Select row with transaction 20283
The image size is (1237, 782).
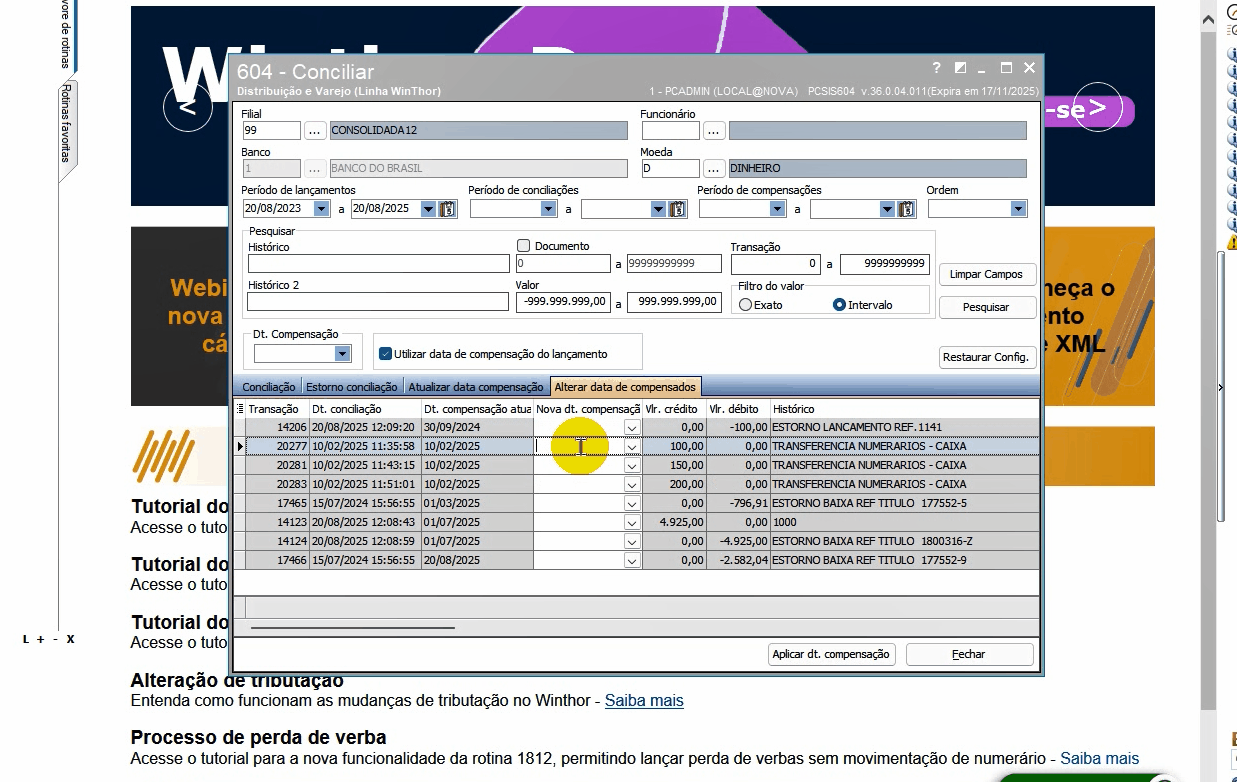(x=637, y=484)
